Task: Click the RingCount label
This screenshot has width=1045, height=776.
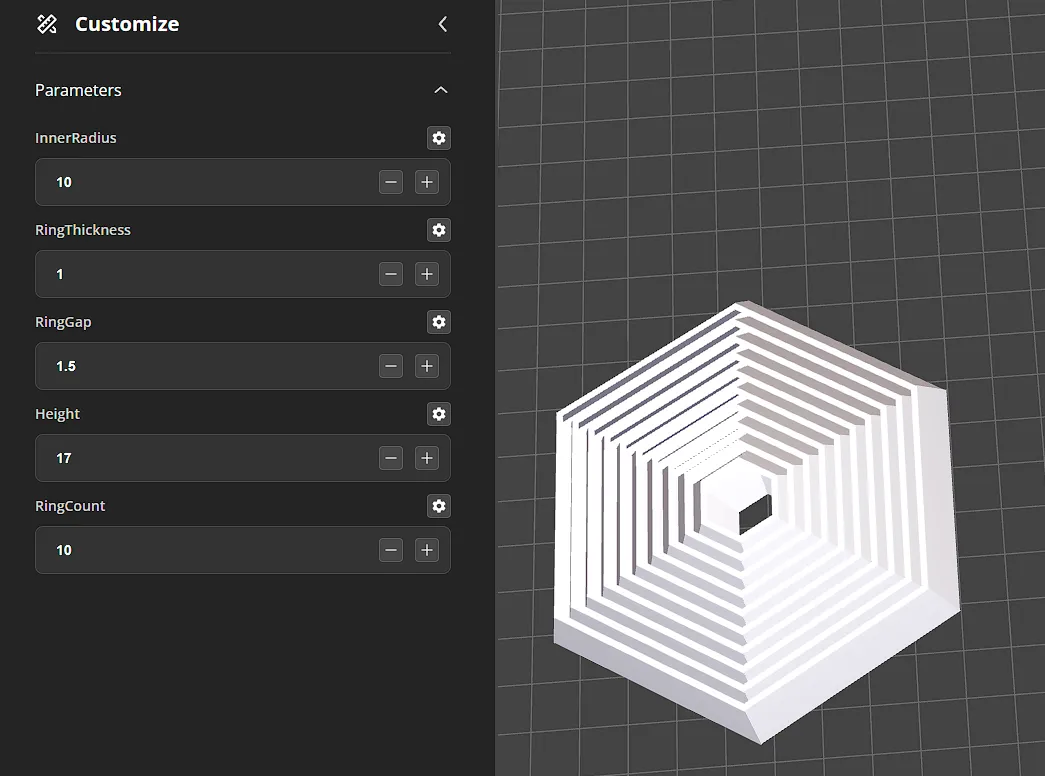Action: click(x=70, y=506)
